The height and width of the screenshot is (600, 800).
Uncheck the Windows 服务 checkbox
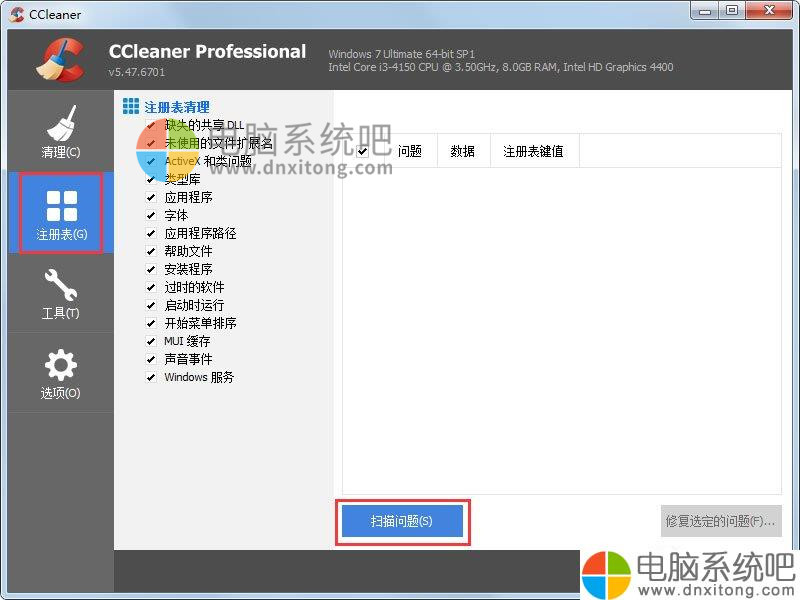pos(151,377)
